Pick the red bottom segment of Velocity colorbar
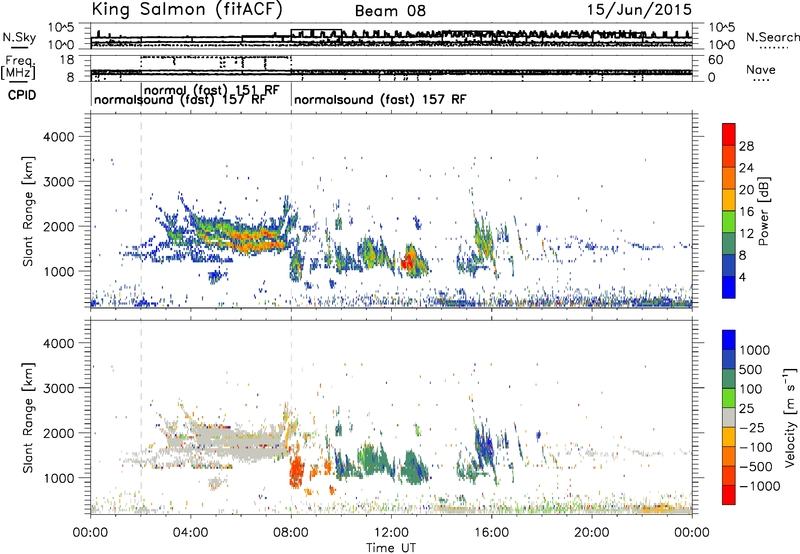Image resolution: width=800 pixels, height=554 pixels. [x=729, y=495]
